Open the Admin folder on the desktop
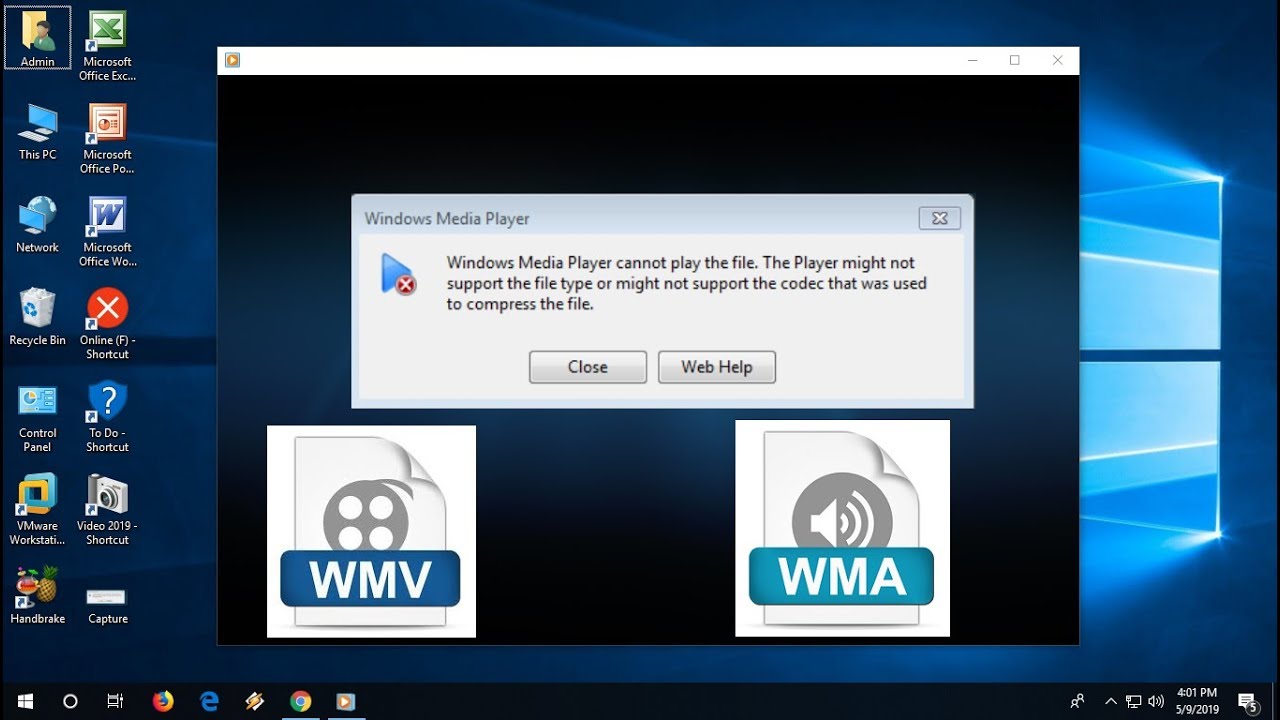The width and height of the screenshot is (1280, 720). tap(38, 37)
